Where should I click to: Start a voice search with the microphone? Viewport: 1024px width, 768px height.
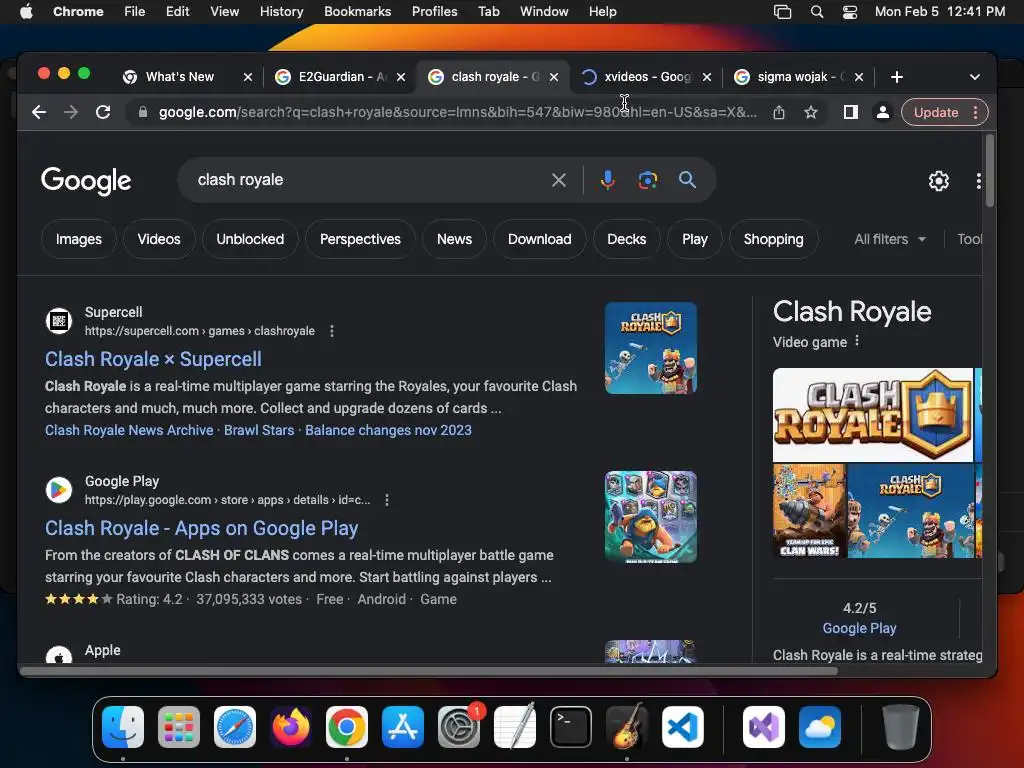(607, 180)
